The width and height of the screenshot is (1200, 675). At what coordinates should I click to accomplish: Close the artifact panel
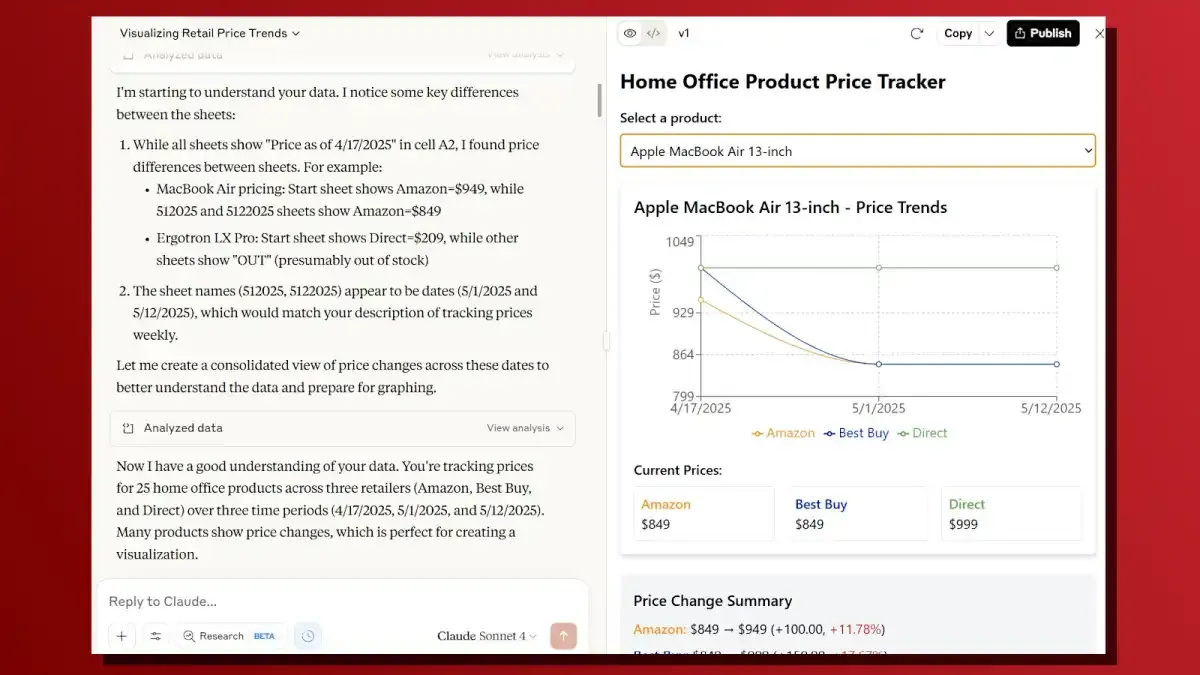(x=1099, y=33)
